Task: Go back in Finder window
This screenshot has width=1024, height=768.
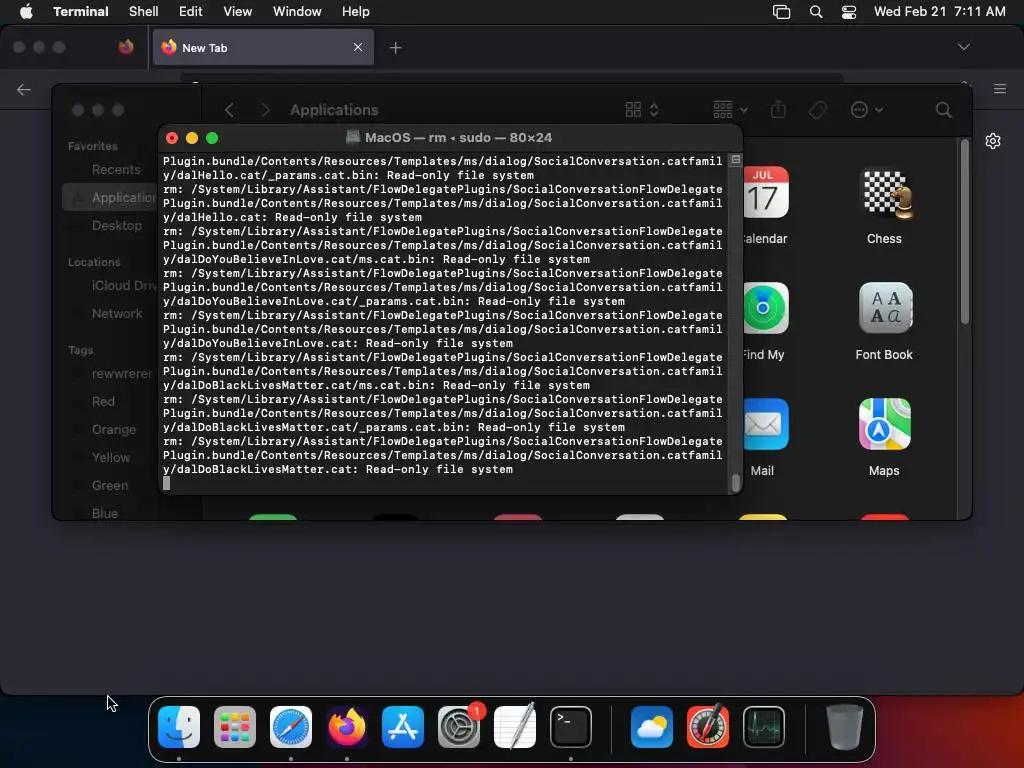Action: point(229,110)
